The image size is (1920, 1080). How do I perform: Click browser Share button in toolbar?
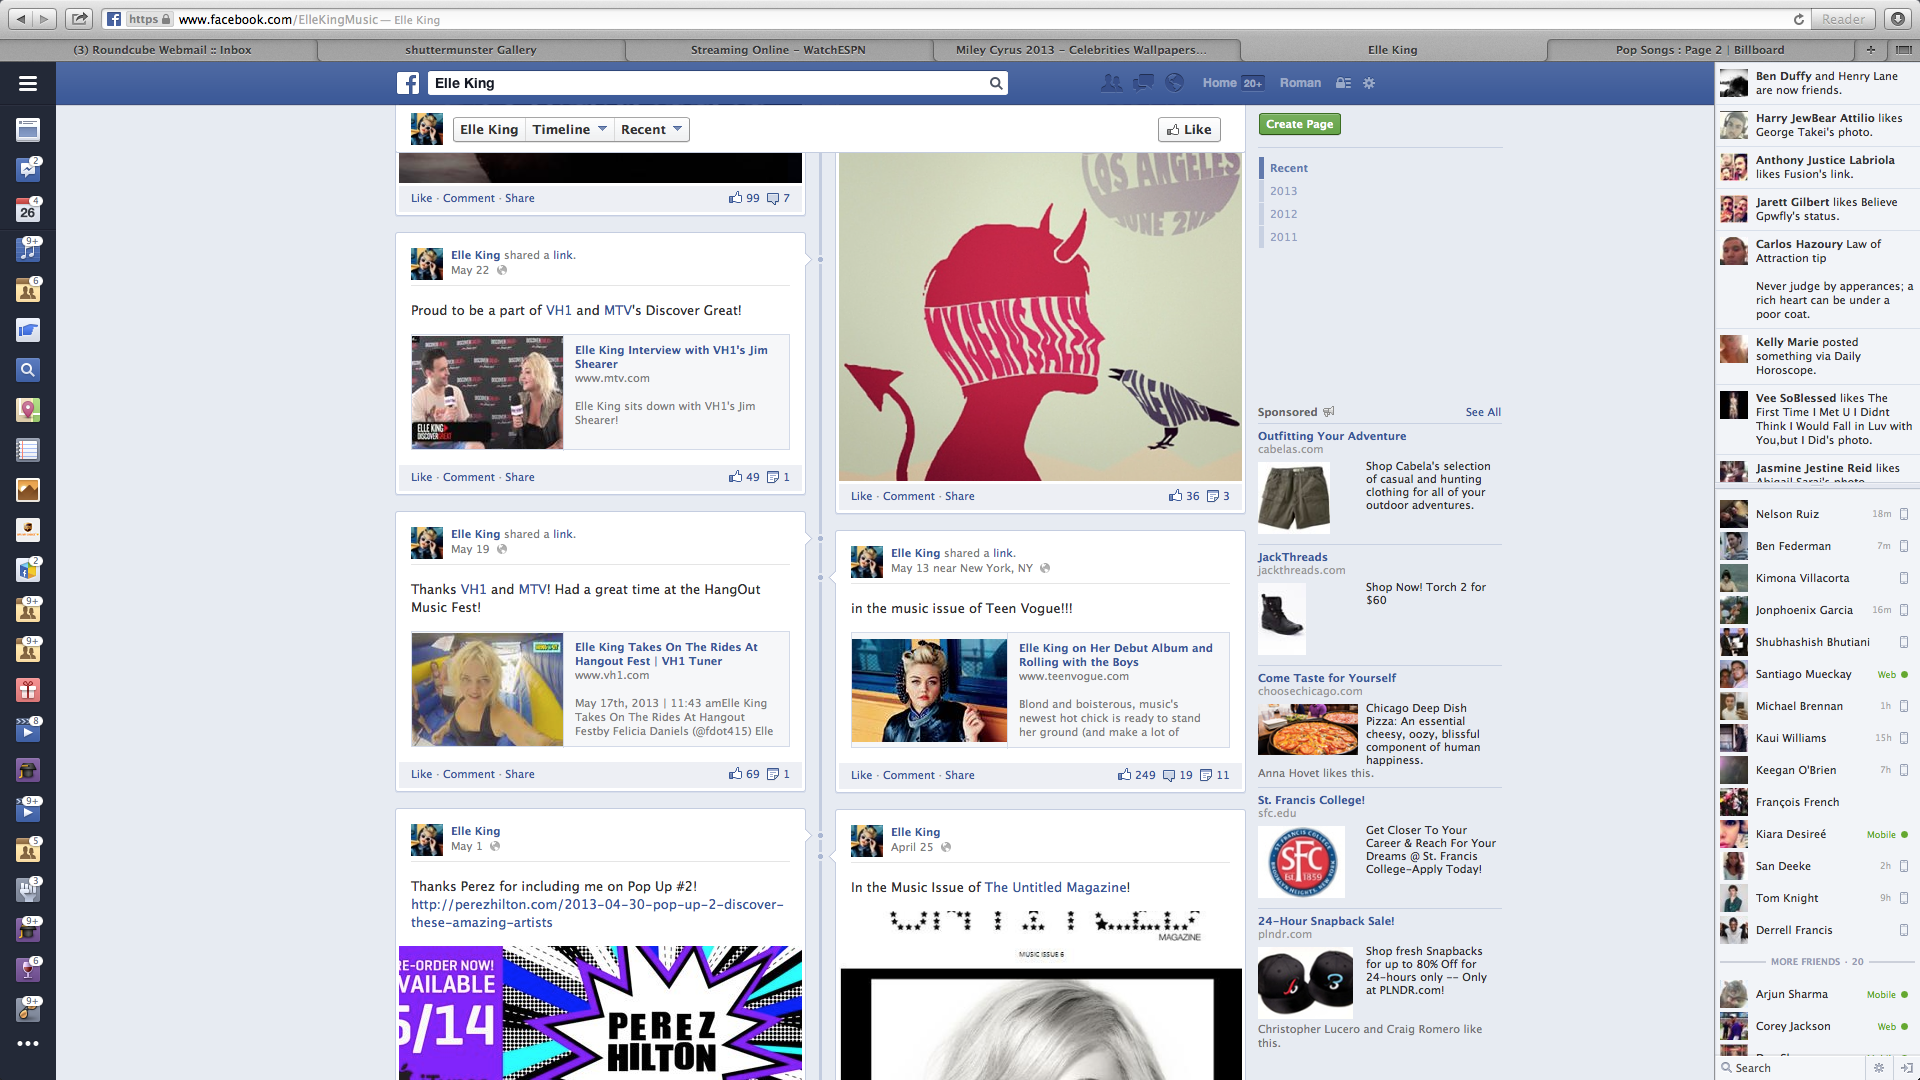(x=79, y=19)
